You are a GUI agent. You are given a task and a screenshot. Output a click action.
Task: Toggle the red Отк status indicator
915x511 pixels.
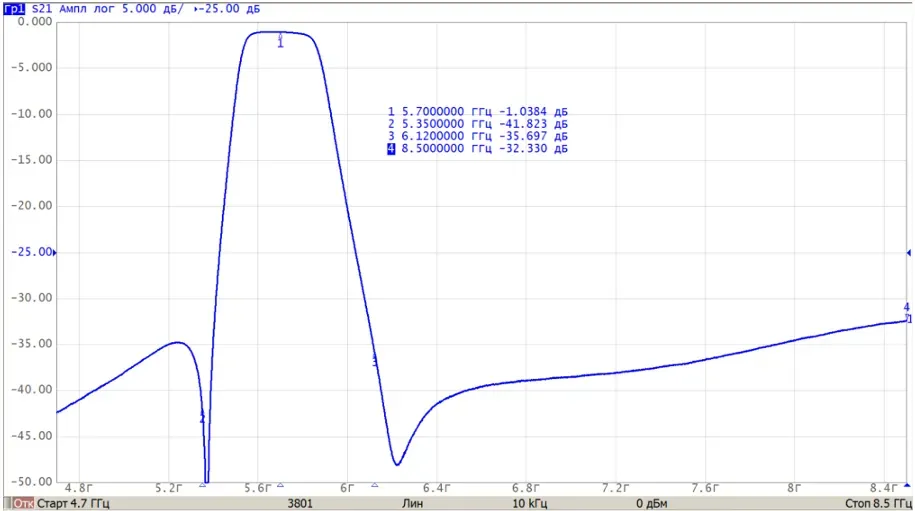point(23,503)
